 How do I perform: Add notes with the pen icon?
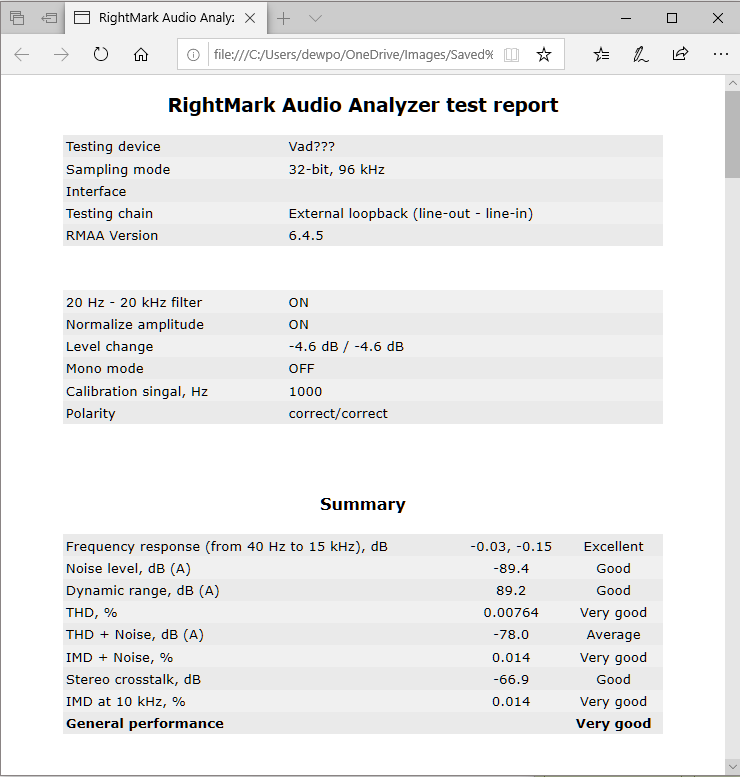coord(640,55)
